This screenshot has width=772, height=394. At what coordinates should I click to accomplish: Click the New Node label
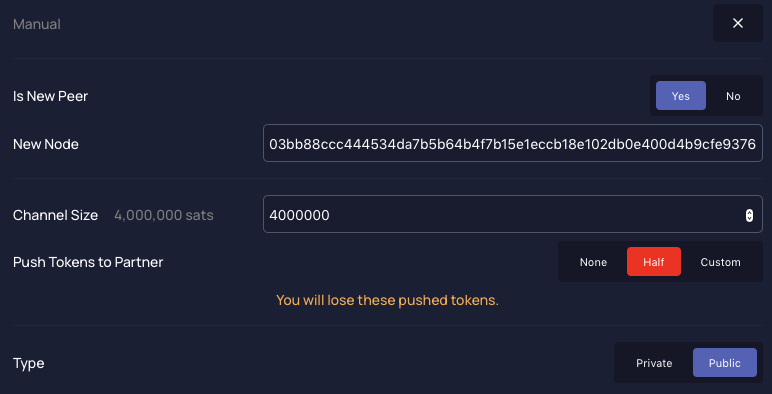tap(46, 144)
